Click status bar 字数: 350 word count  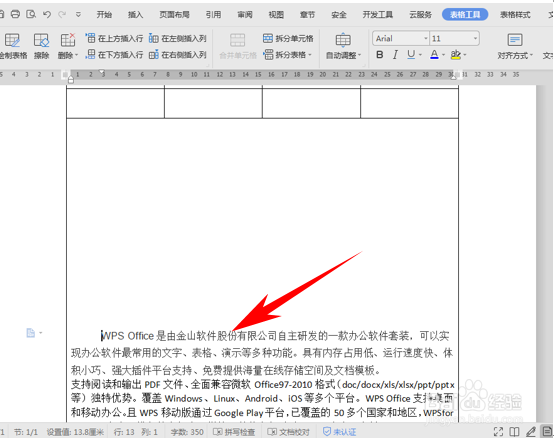[x=187, y=432]
